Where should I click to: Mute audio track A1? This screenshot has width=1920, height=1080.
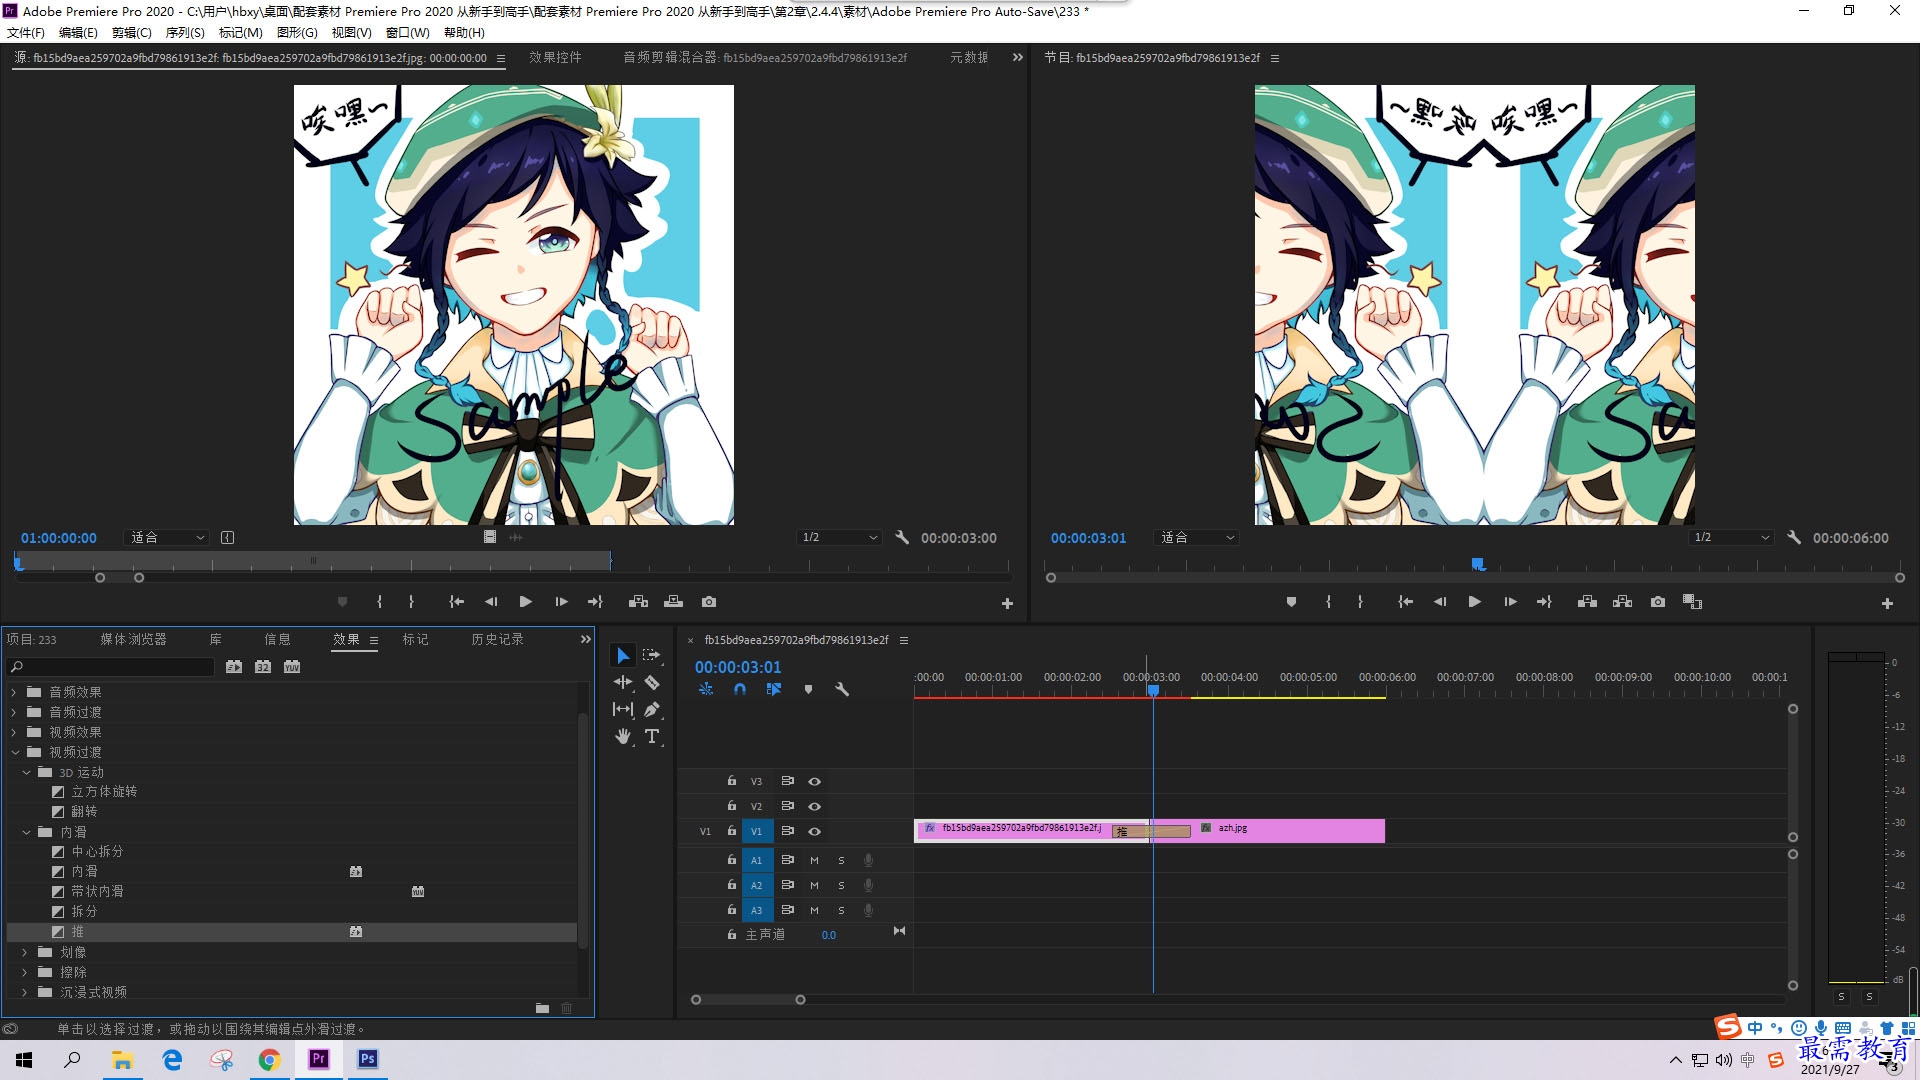tap(814, 861)
